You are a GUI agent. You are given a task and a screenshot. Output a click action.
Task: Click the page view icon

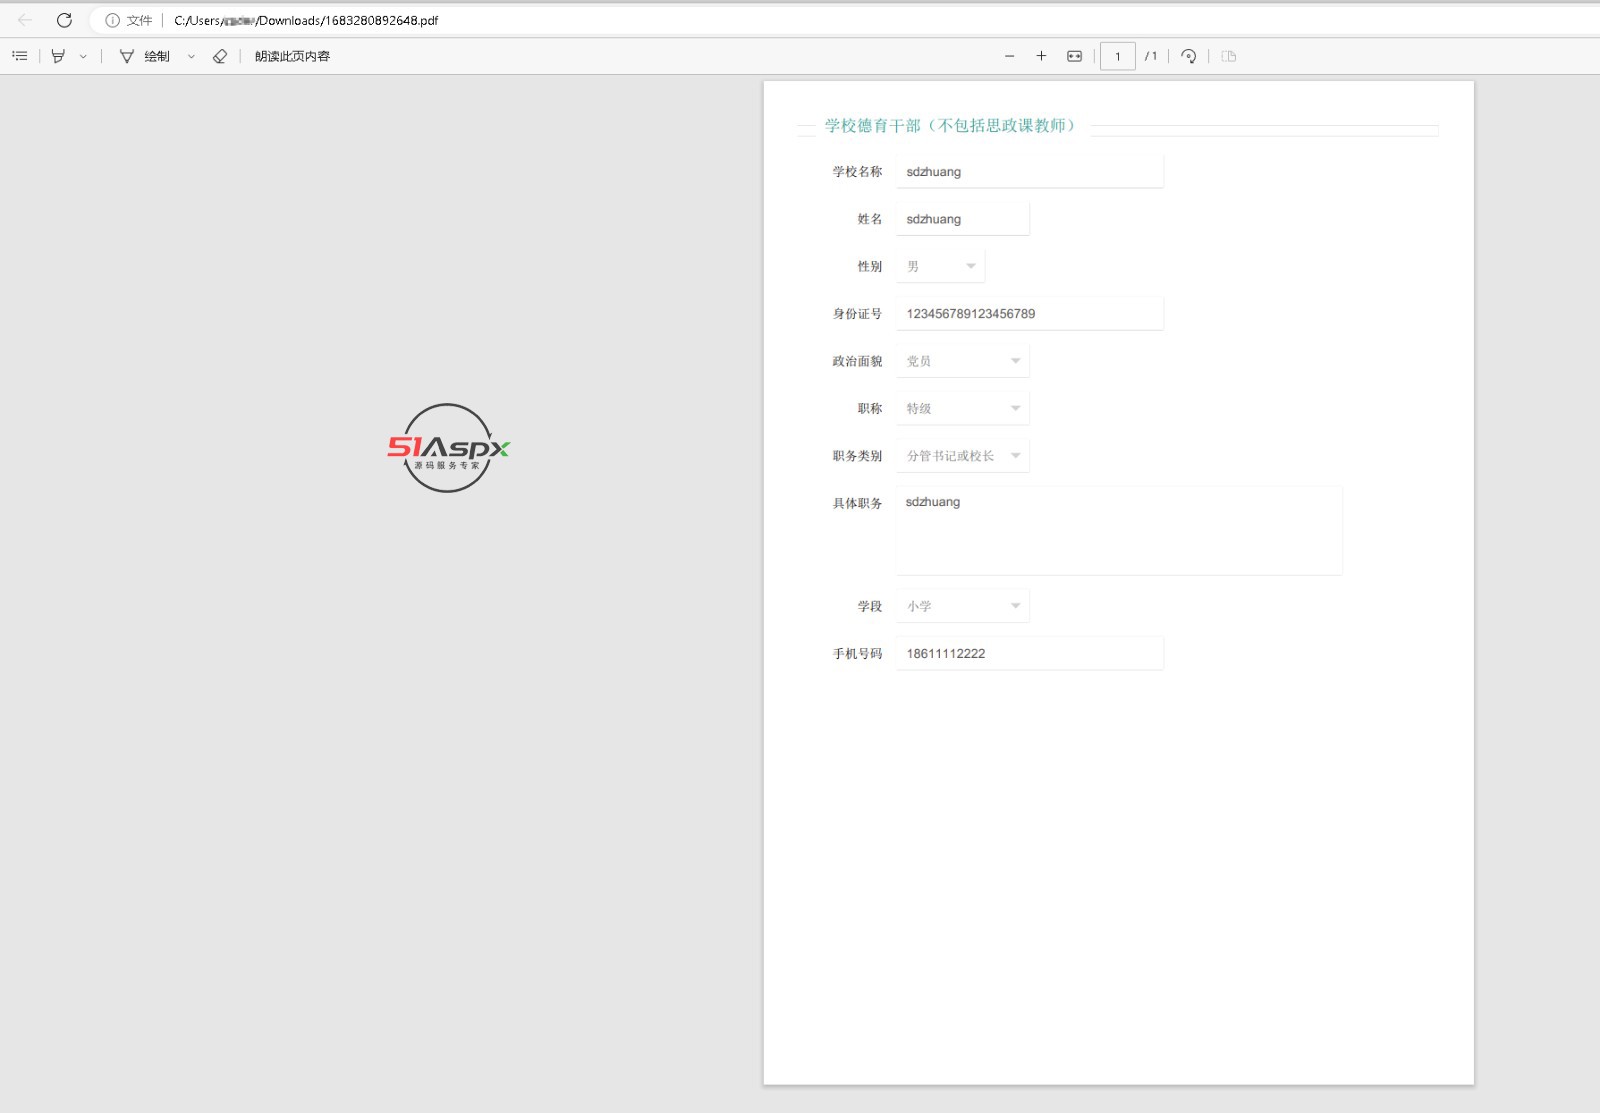(x=1229, y=56)
